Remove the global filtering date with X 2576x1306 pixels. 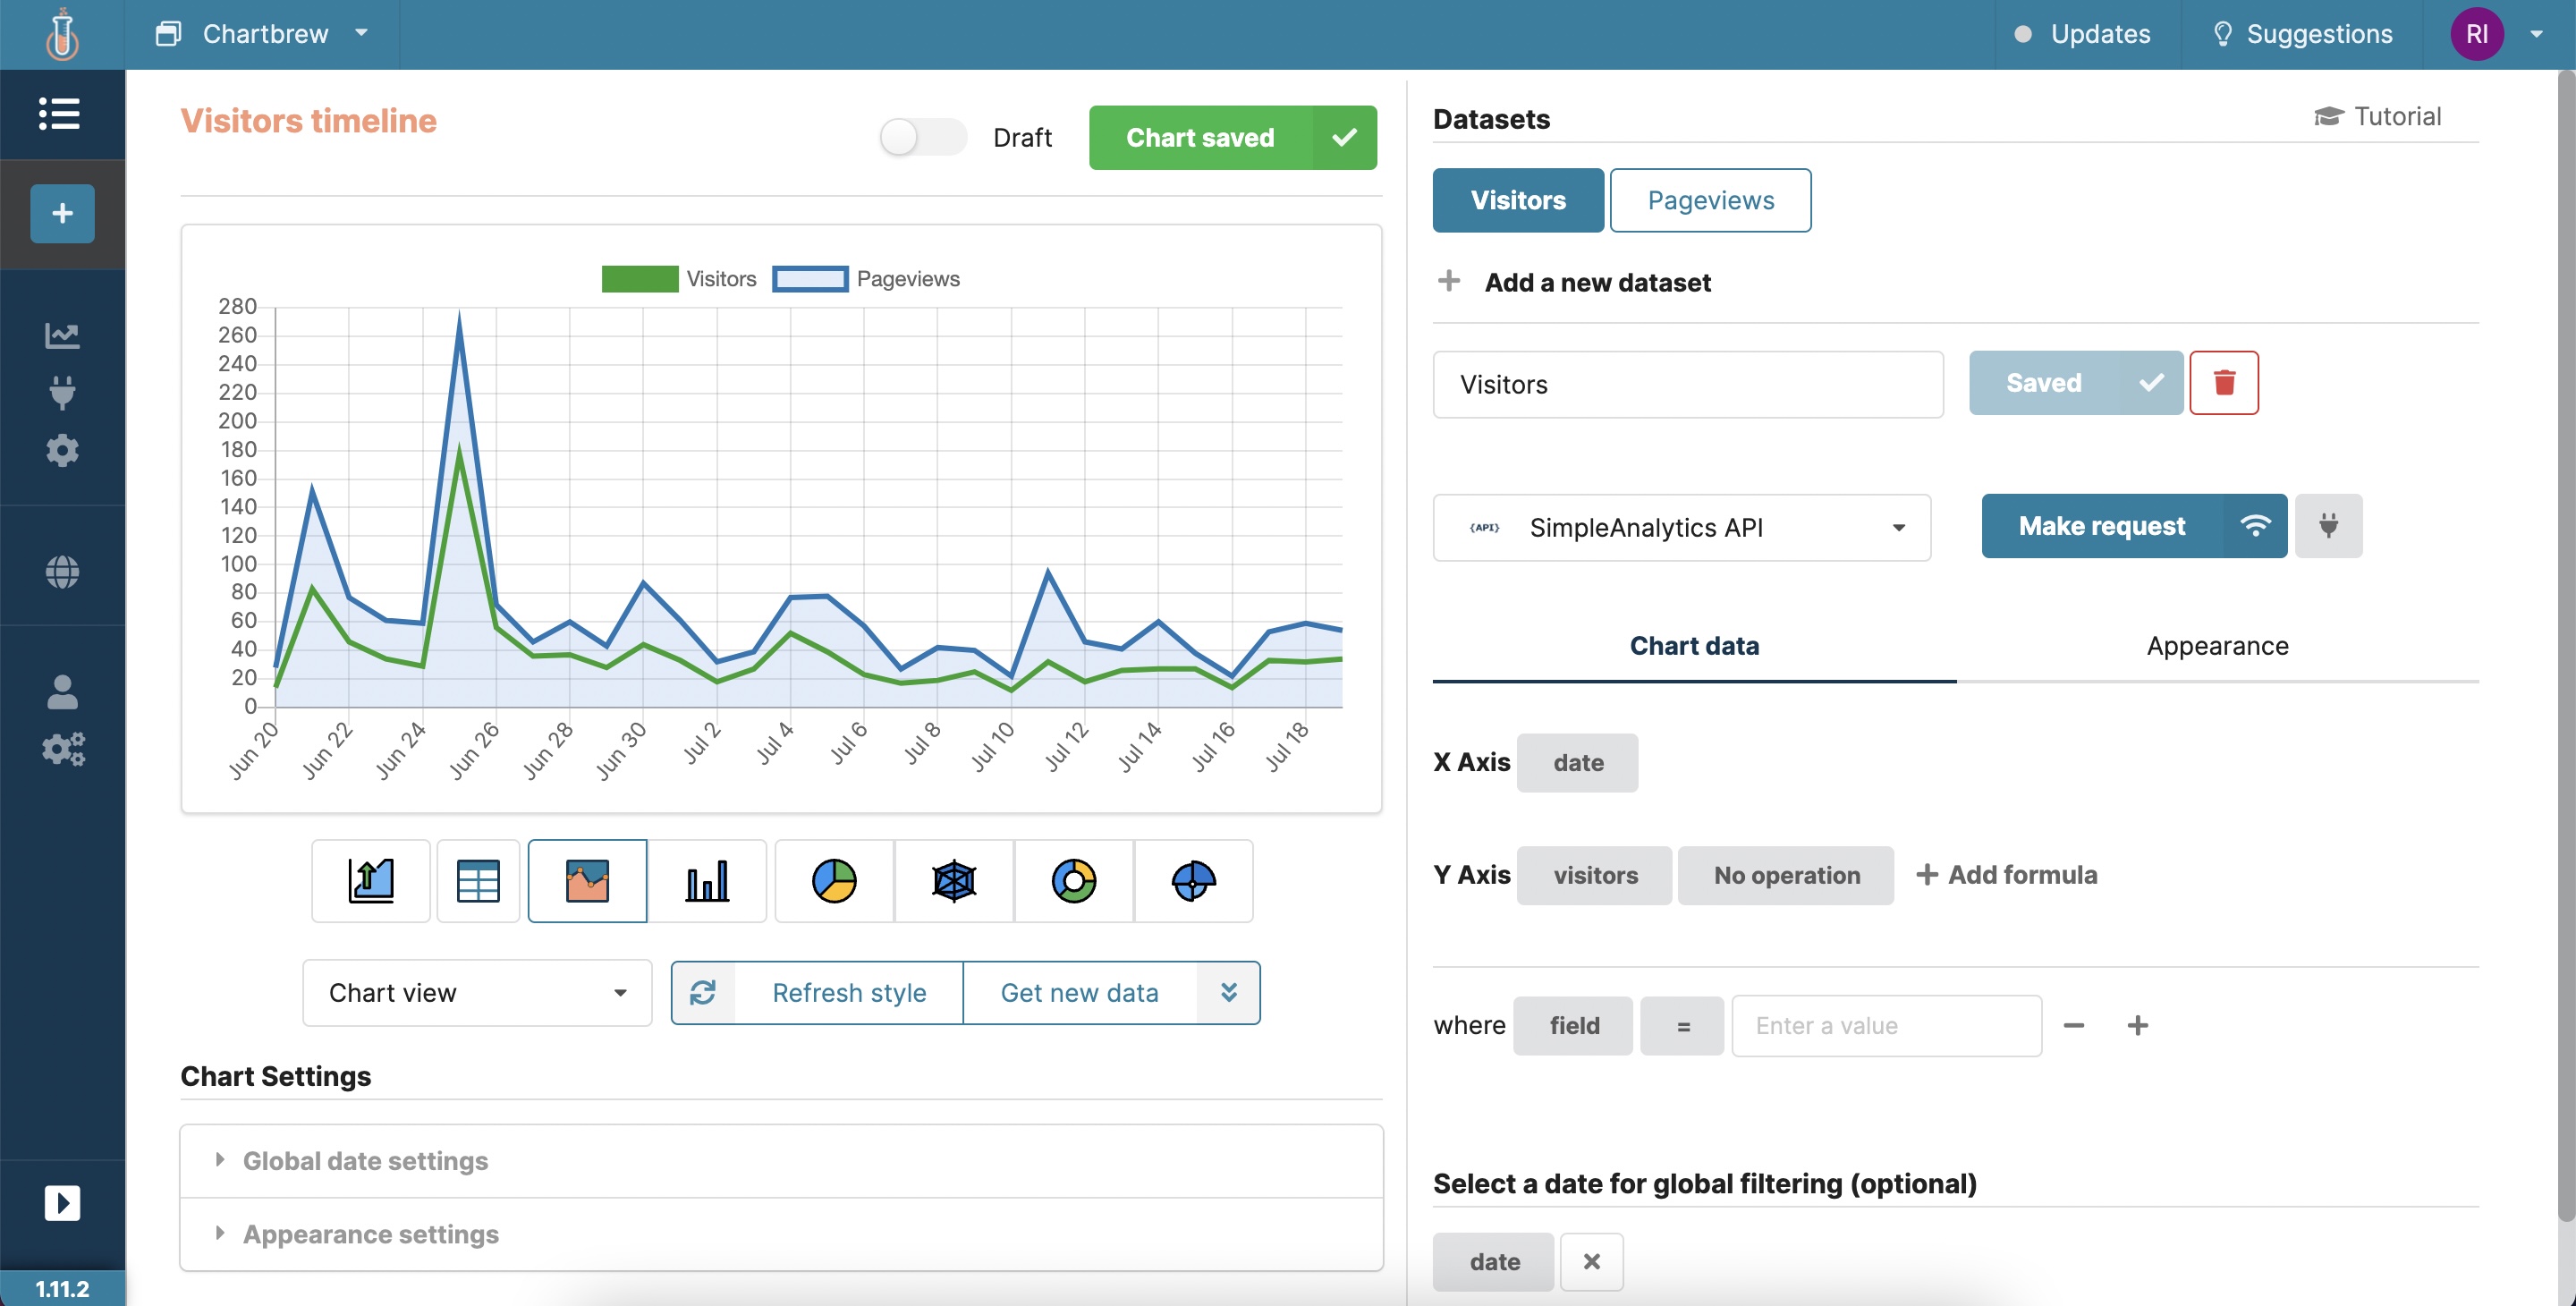click(x=1591, y=1262)
